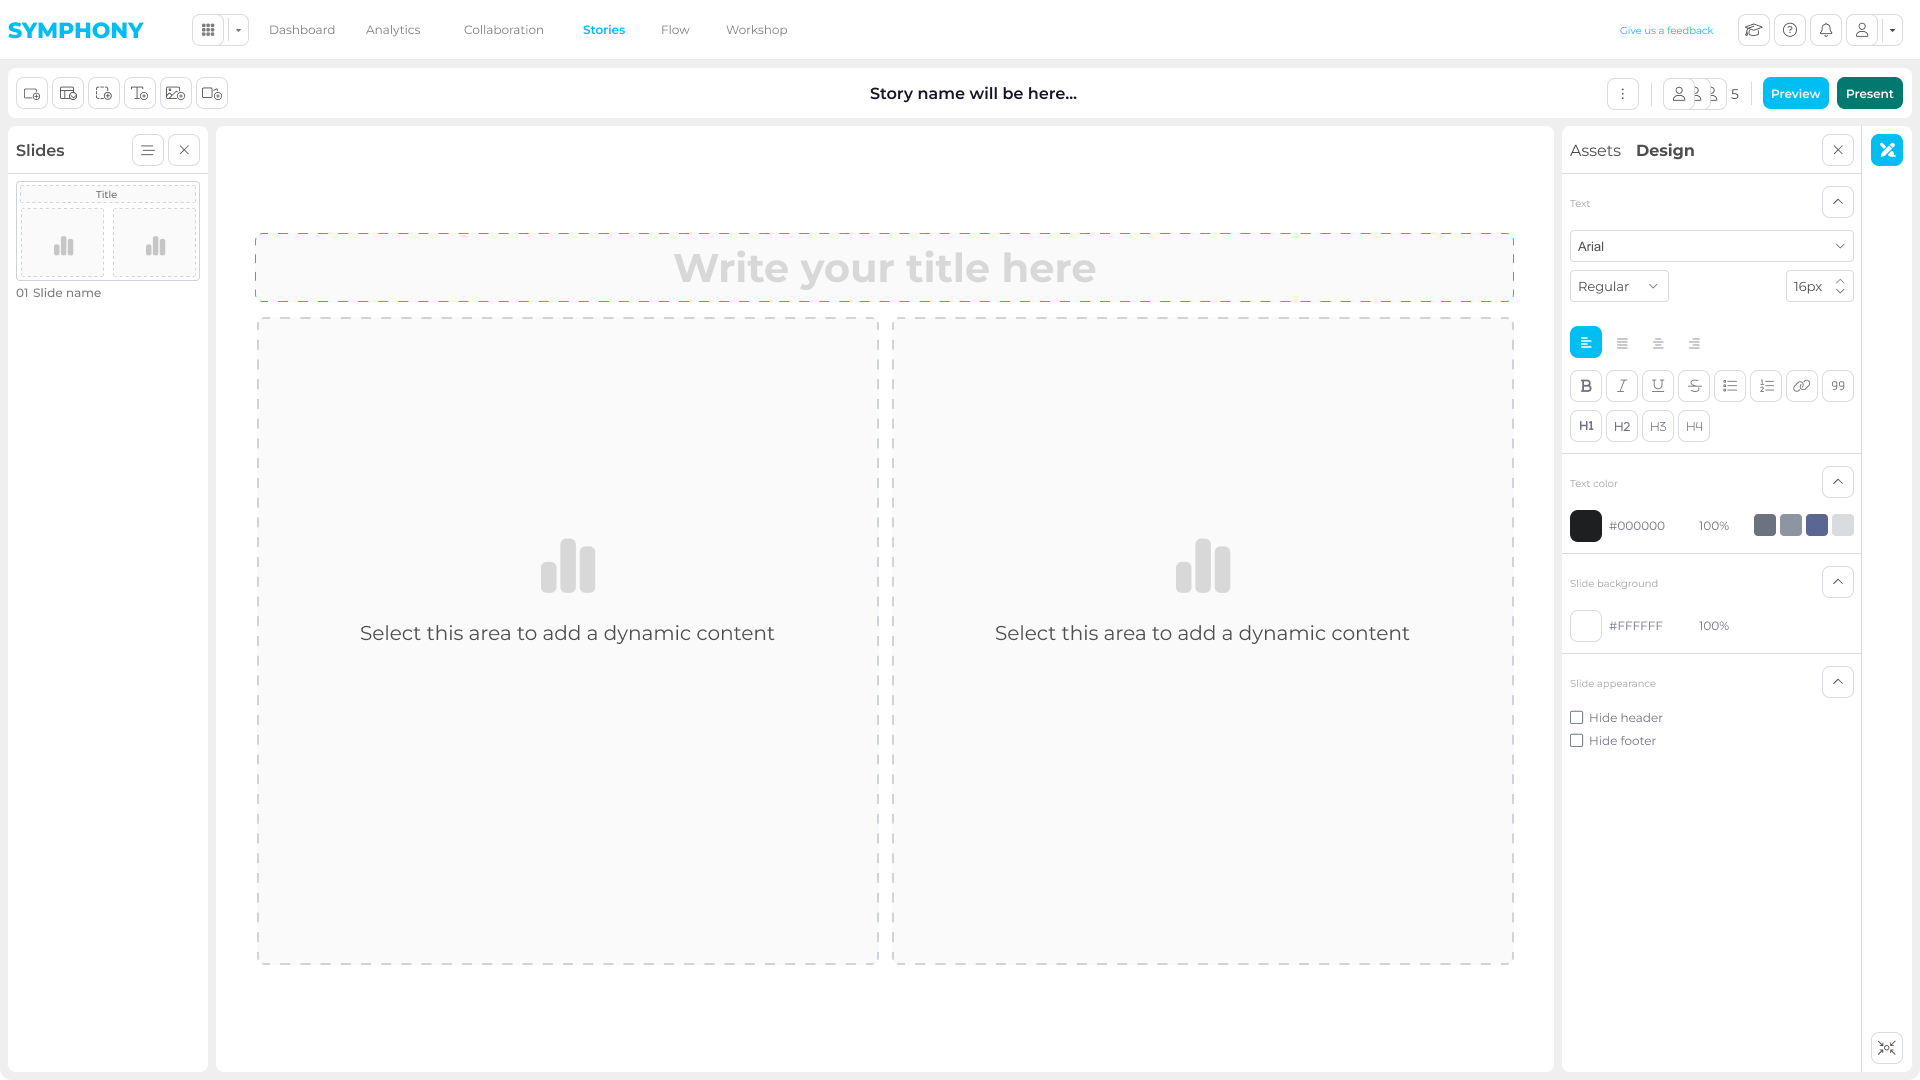This screenshot has height=1080, width=1920.
Task: Open the Assets tab
Action: click(x=1595, y=150)
